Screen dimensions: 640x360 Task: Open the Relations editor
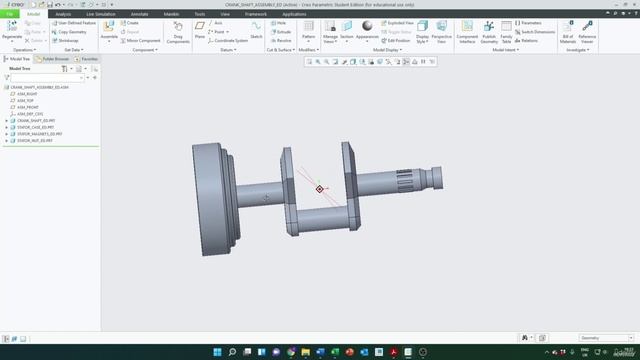(526, 41)
